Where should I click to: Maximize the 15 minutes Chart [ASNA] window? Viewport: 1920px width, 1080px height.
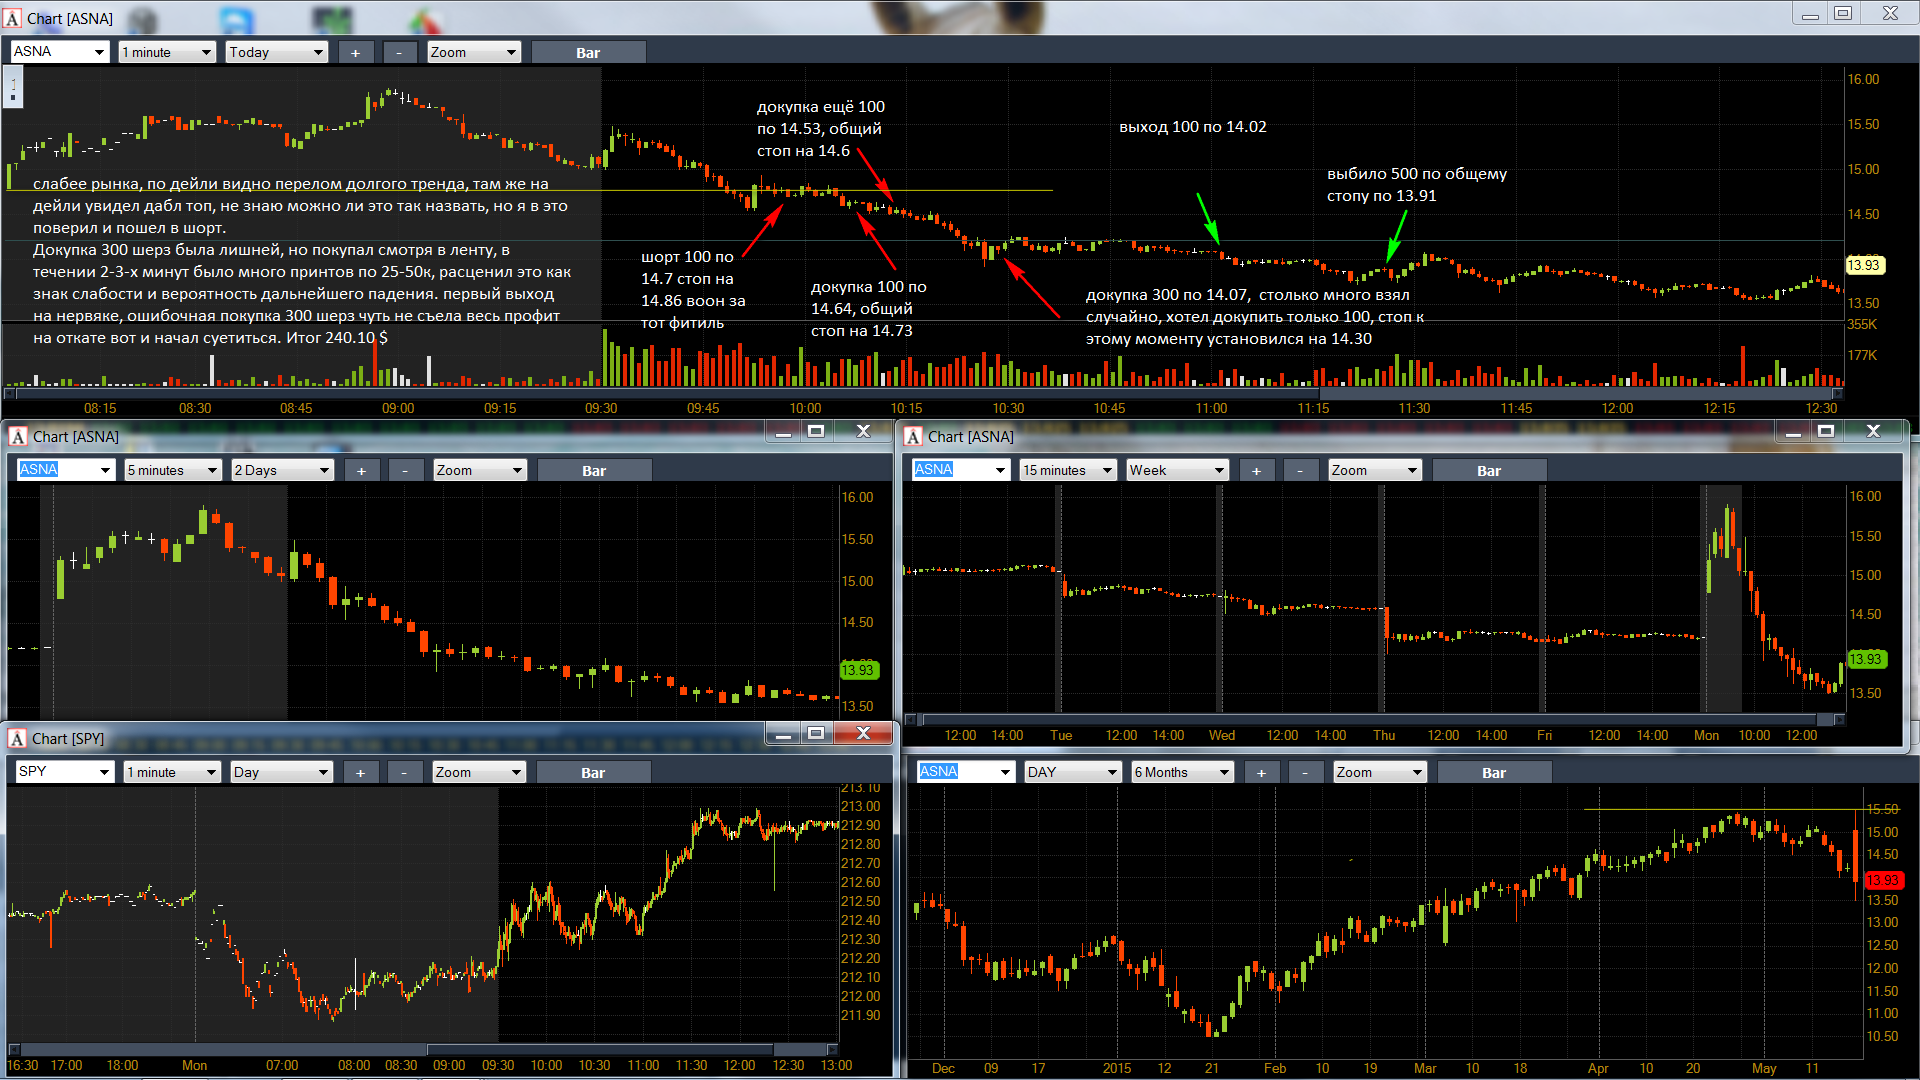click(x=1826, y=431)
